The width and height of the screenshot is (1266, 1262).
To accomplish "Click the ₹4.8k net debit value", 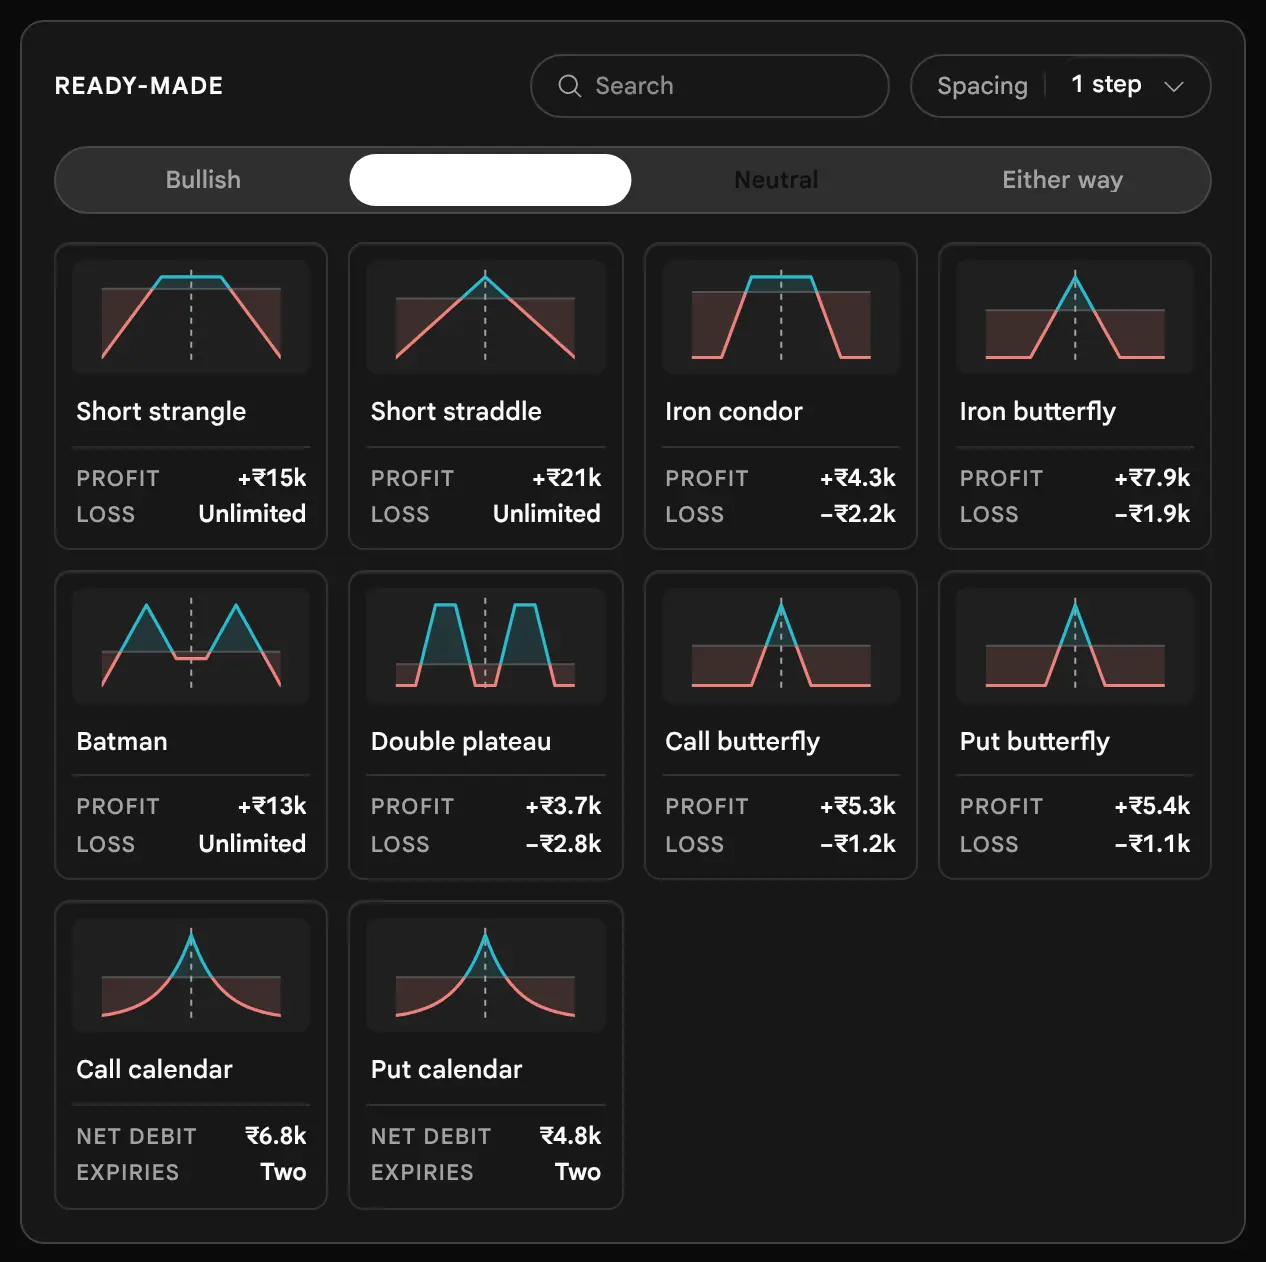I will pos(571,1136).
